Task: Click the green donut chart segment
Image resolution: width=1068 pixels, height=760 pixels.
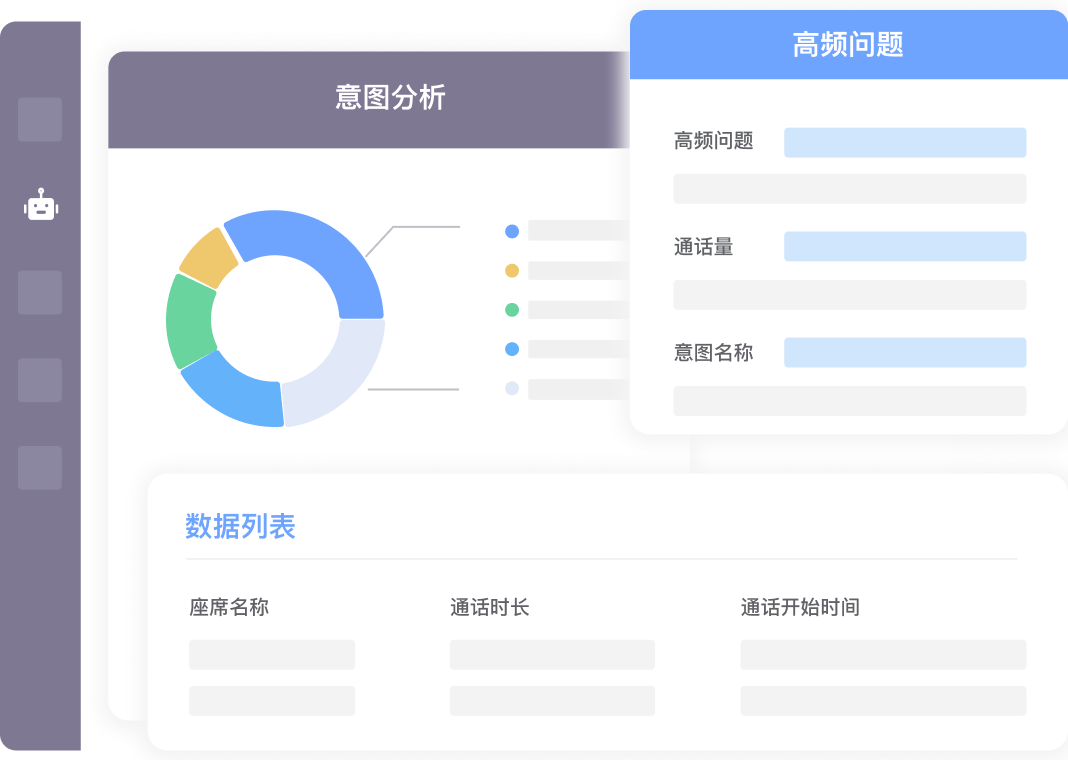Action: [x=189, y=321]
